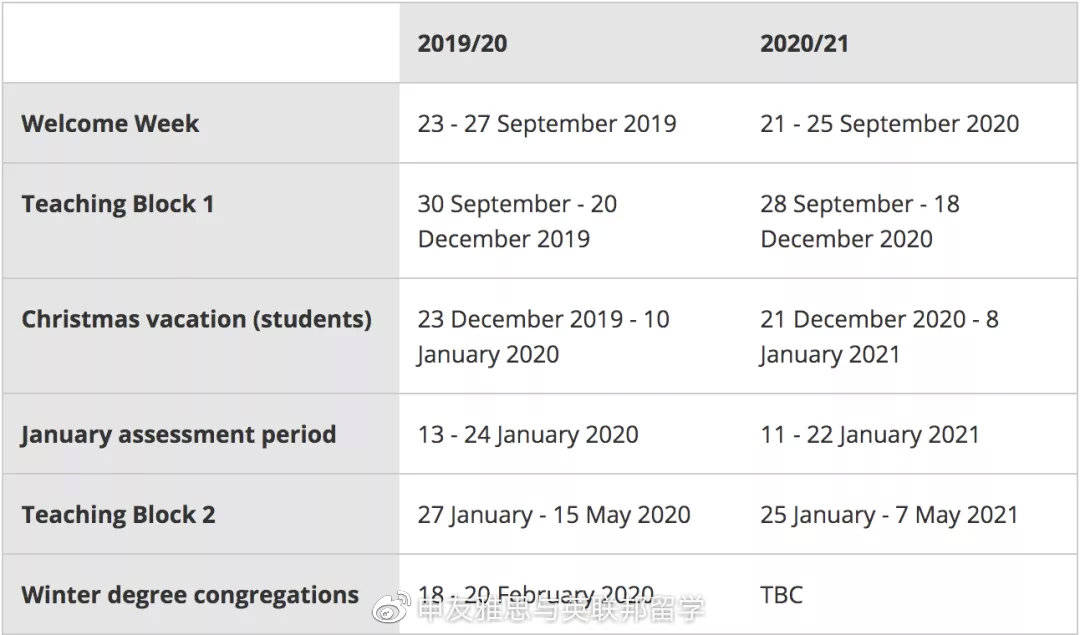Select the Welcome Week row label
The image size is (1080, 635).
tap(110, 124)
